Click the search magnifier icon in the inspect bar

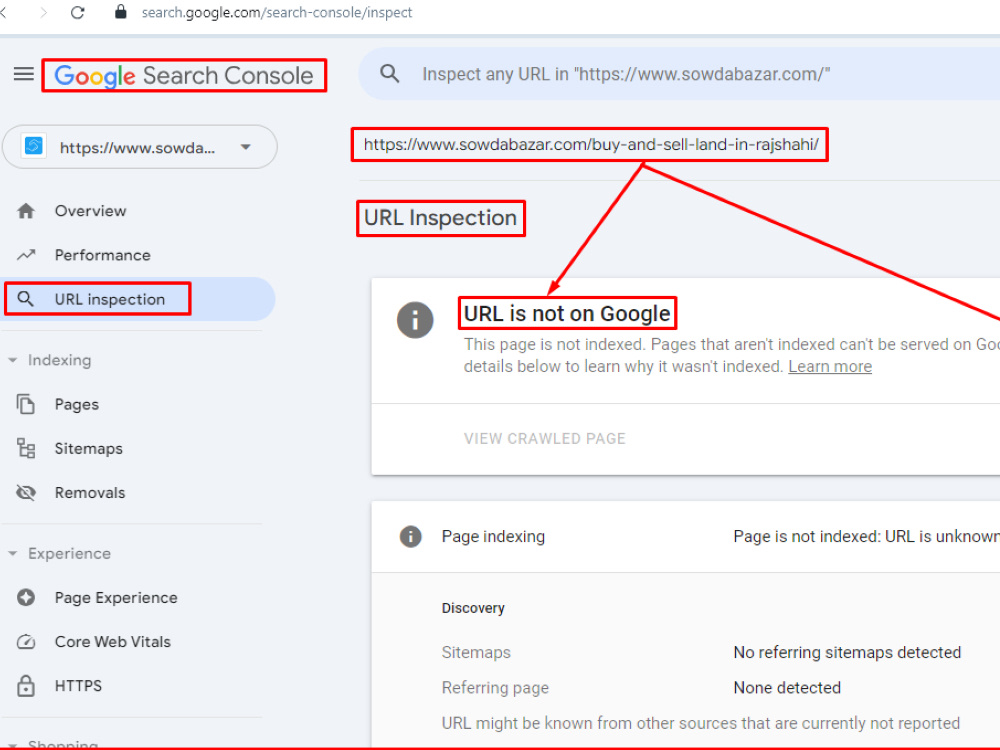click(390, 74)
